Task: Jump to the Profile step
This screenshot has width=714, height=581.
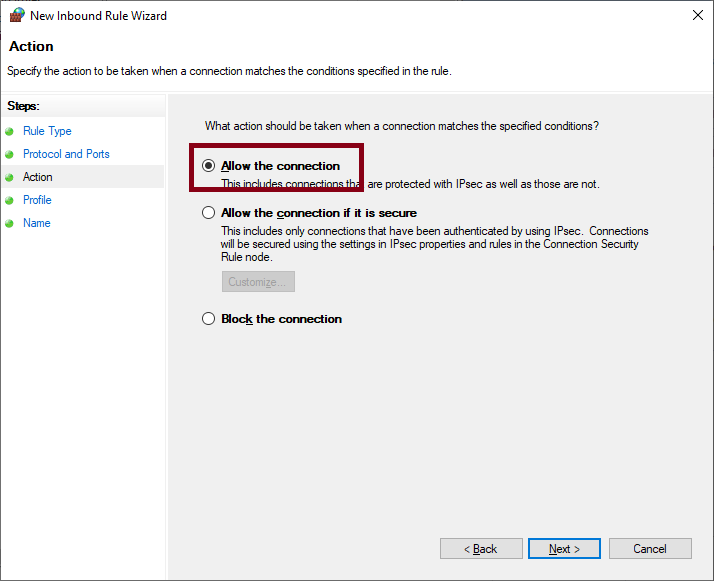Action: 37,200
